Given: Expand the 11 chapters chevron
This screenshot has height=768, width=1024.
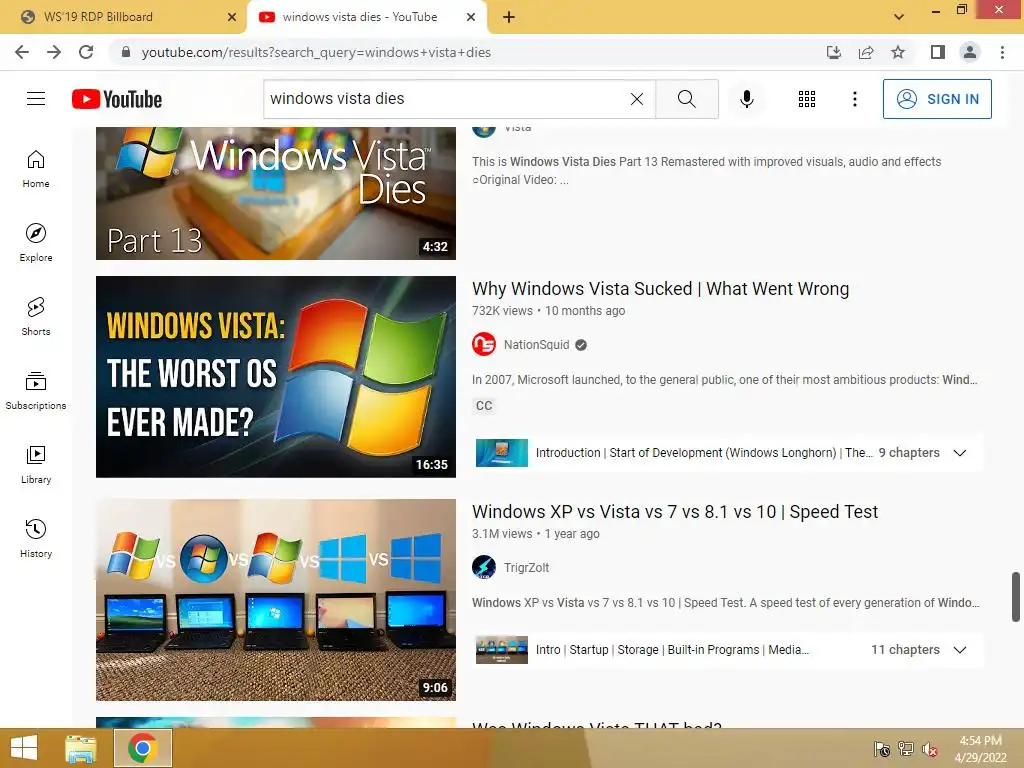Looking at the screenshot, I should click(959, 650).
